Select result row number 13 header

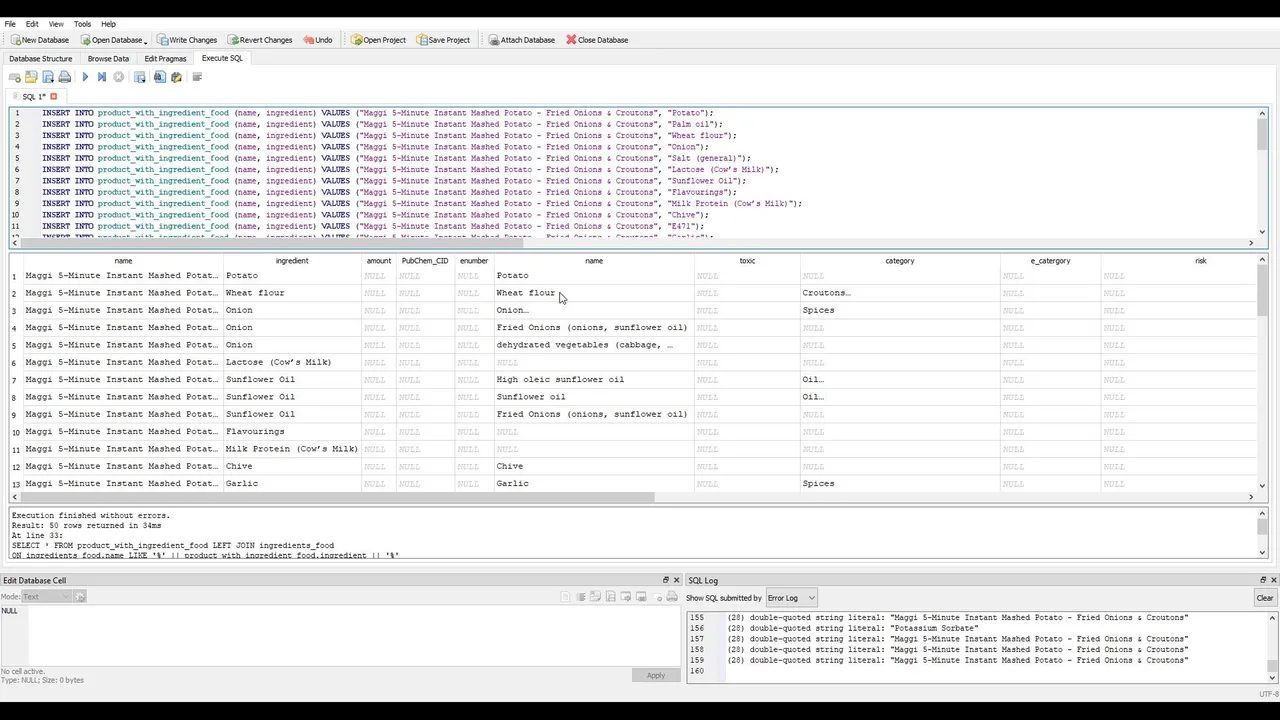click(16, 484)
